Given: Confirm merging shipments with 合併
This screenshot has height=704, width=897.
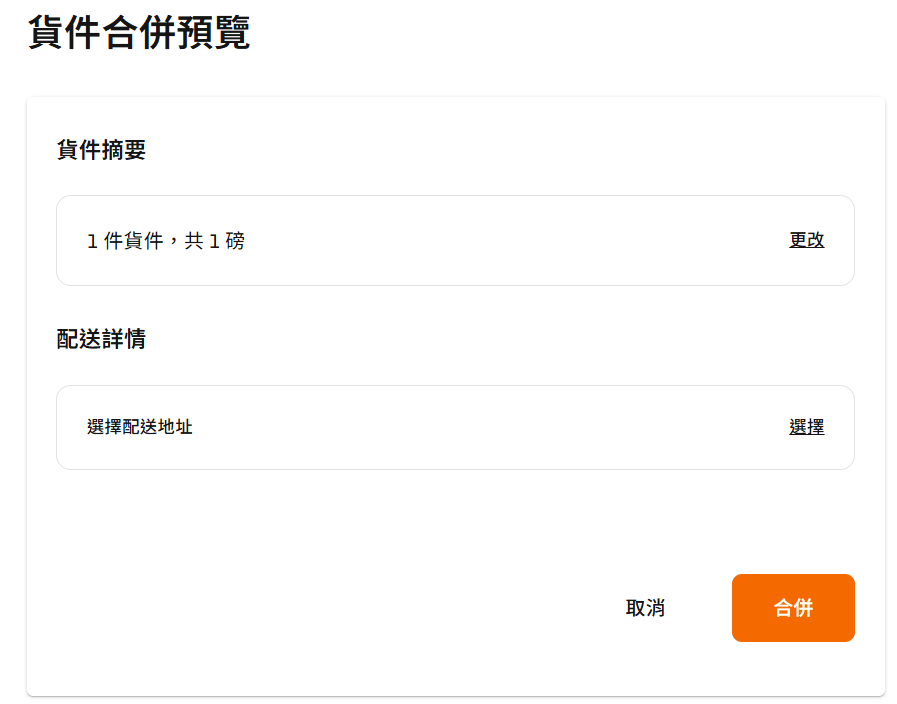Looking at the screenshot, I should pos(793,608).
